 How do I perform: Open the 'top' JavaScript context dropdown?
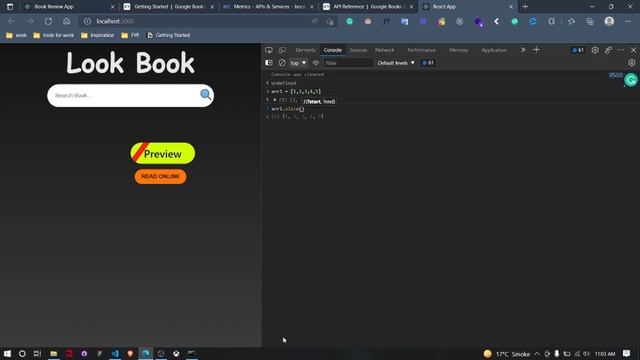(298, 63)
